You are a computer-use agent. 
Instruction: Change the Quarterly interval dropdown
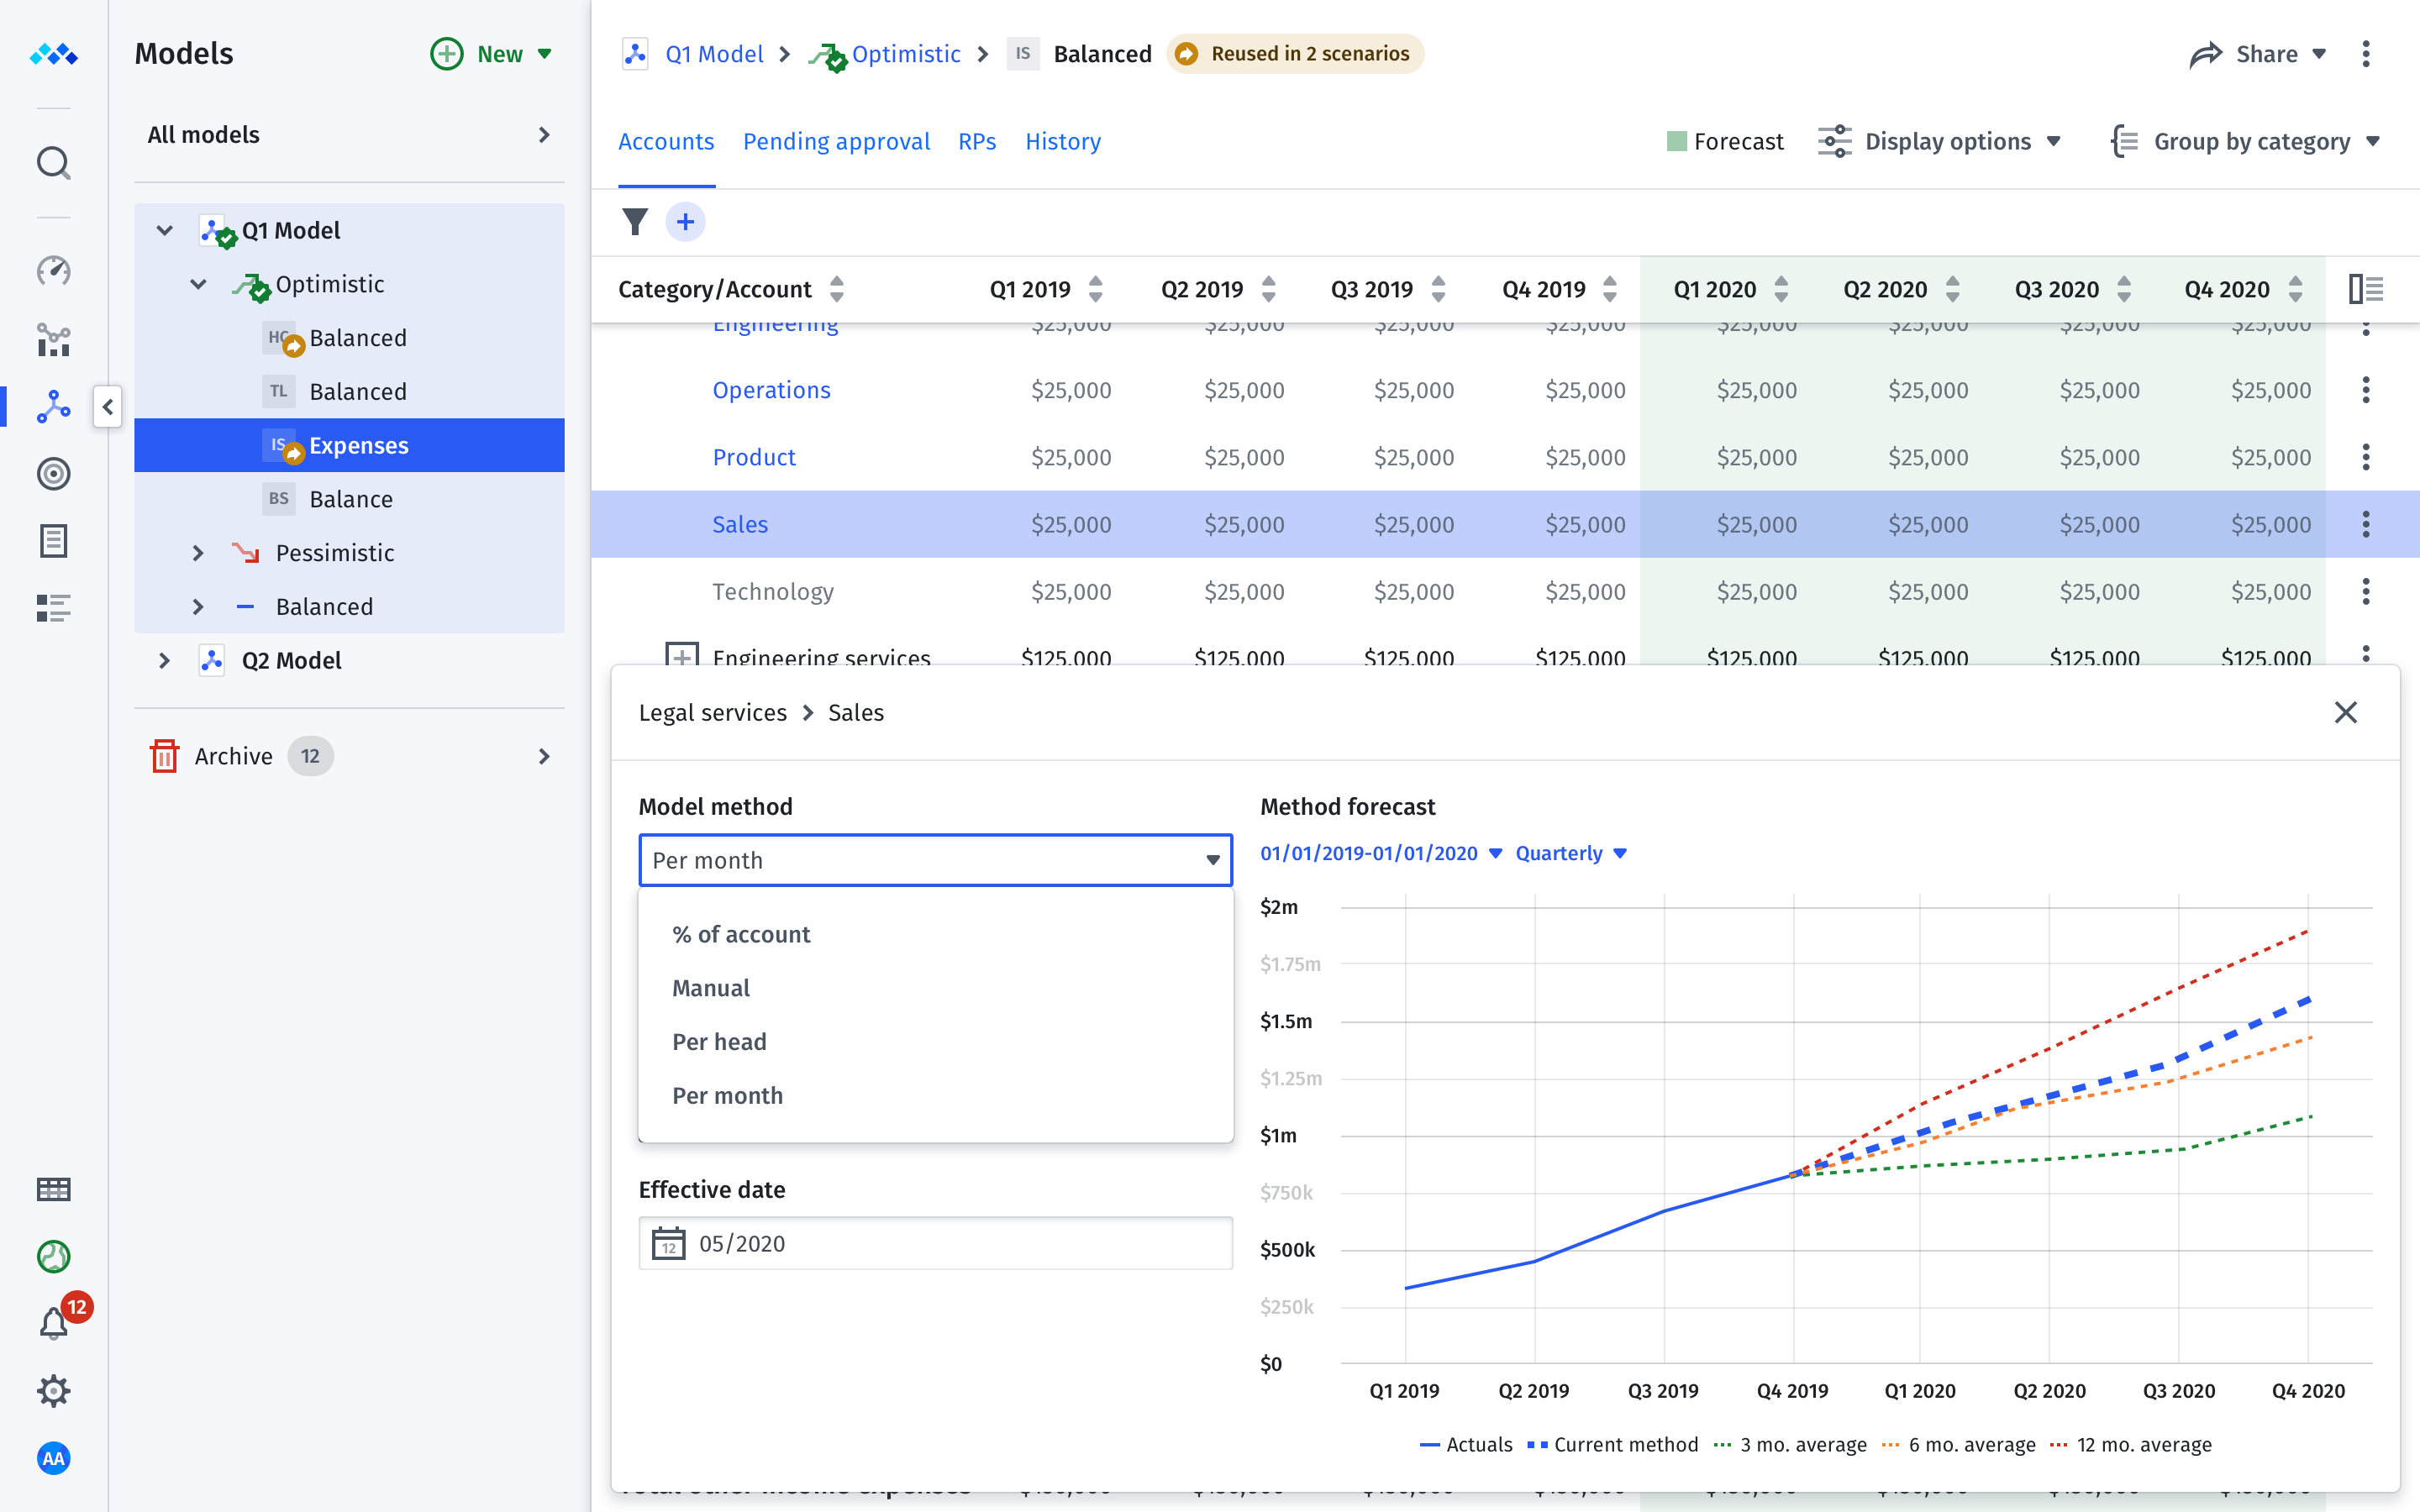click(x=1568, y=853)
